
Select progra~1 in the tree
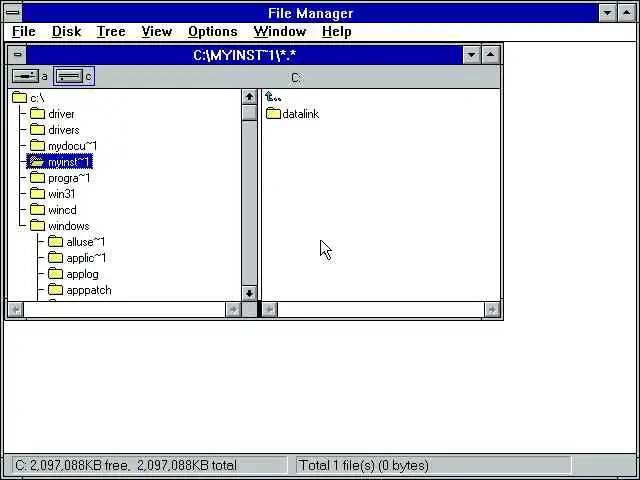tap(69, 178)
